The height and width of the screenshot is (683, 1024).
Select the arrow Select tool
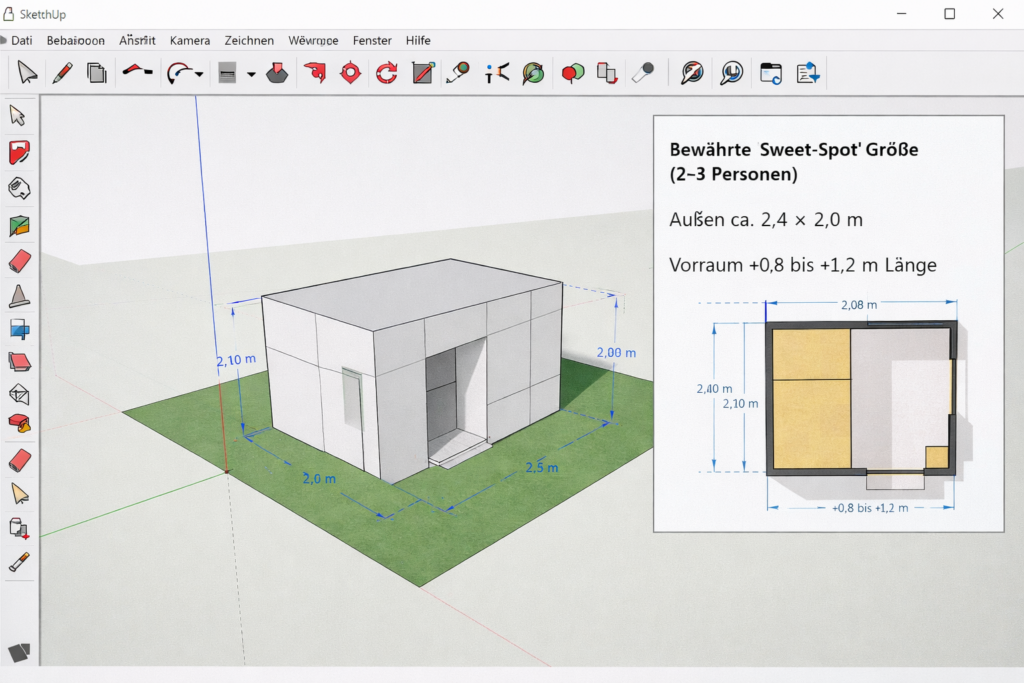click(27, 72)
